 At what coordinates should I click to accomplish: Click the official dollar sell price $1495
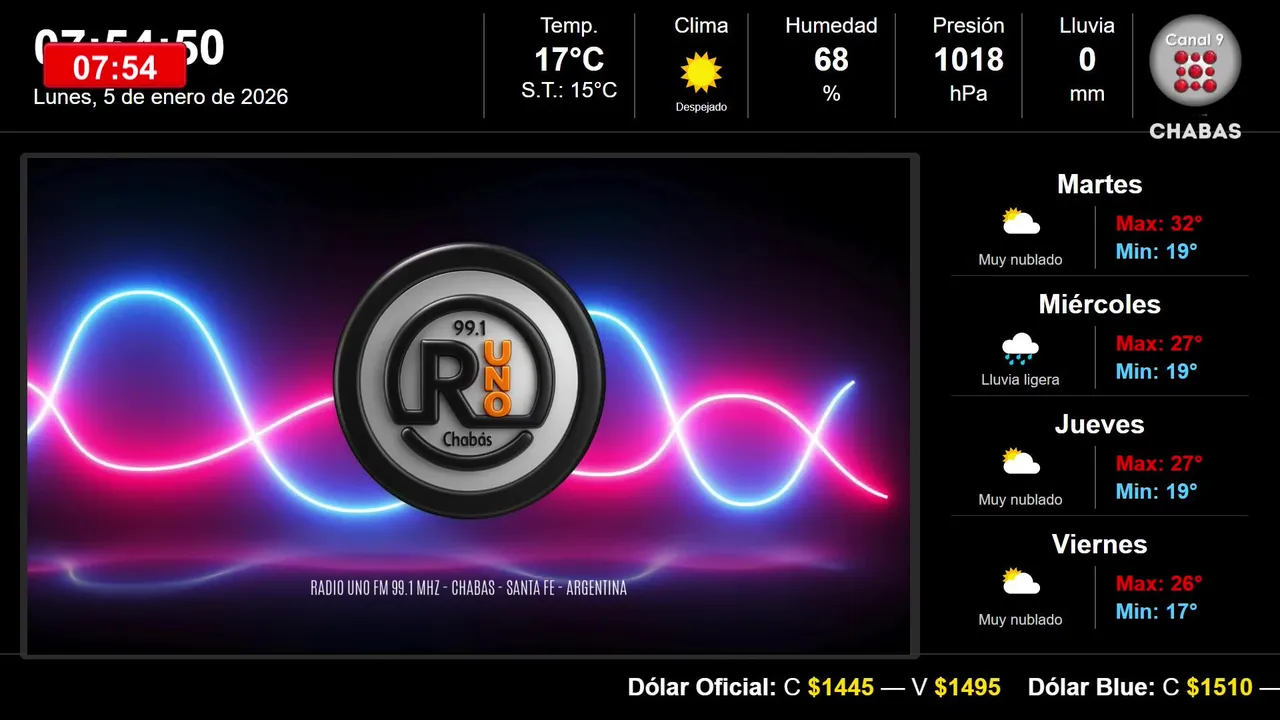(968, 687)
